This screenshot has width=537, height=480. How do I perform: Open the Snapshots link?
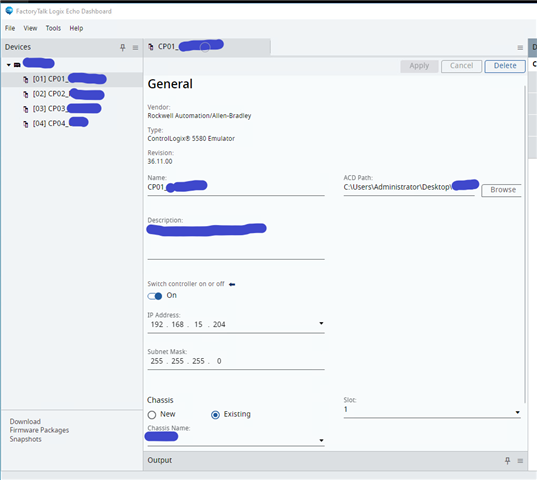pyautogui.click(x=25, y=439)
